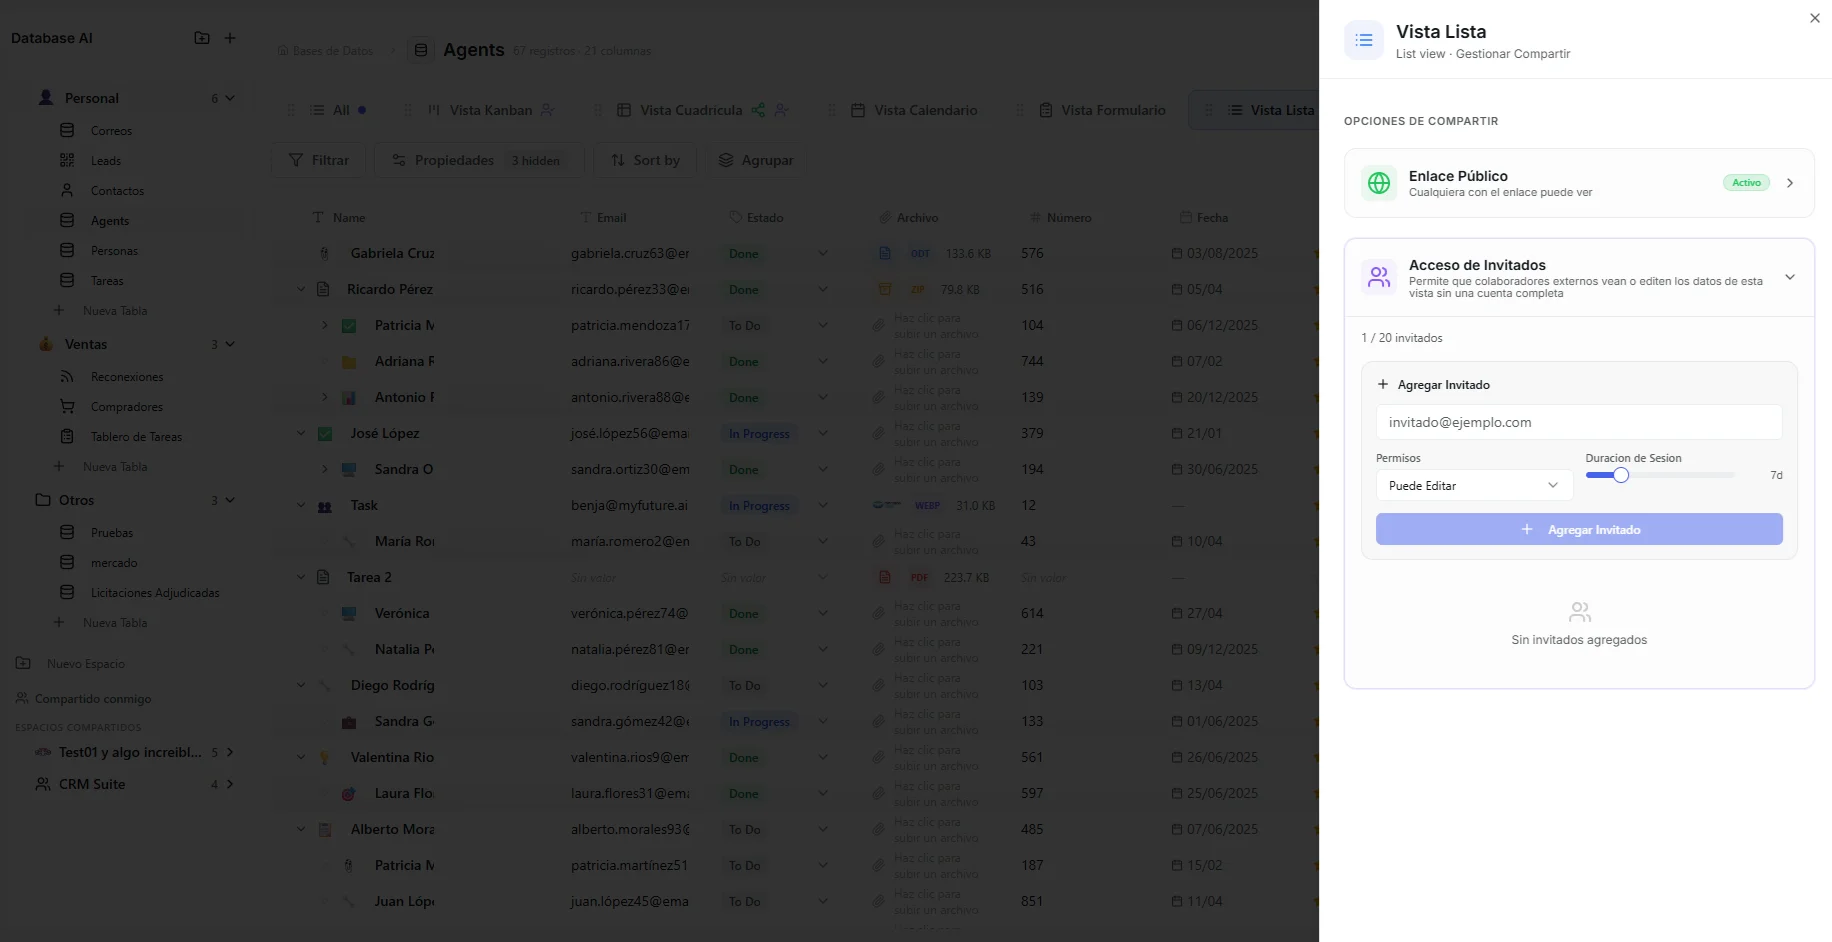The width and height of the screenshot is (1832, 942).
Task: Open Licitaciones Adjudicadas table
Action: 155,593
